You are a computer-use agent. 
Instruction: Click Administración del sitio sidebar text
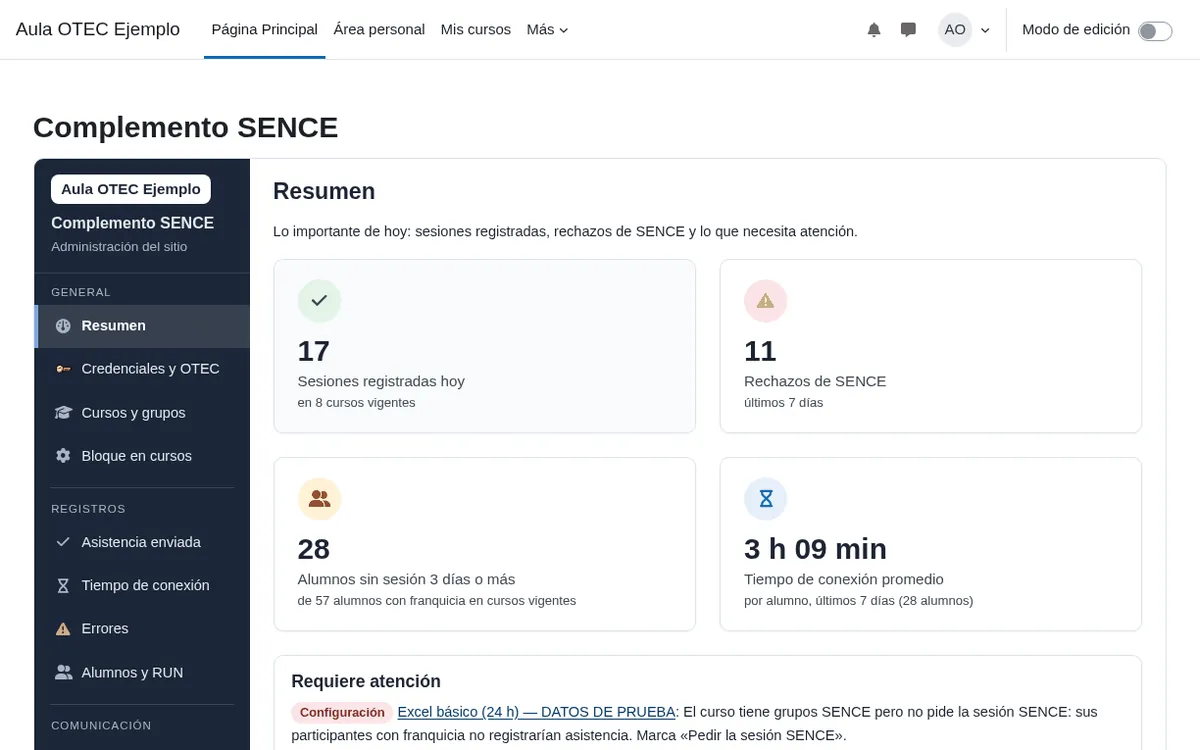(x=119, y=247)
